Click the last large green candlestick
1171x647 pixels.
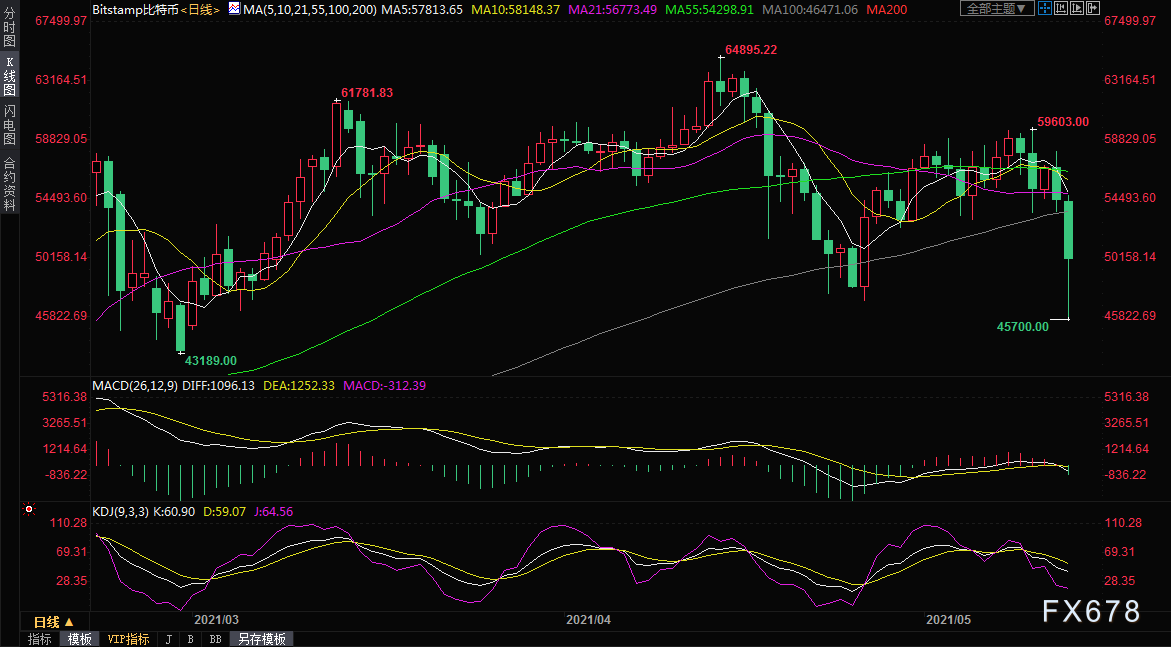[x=1069, y=230]
